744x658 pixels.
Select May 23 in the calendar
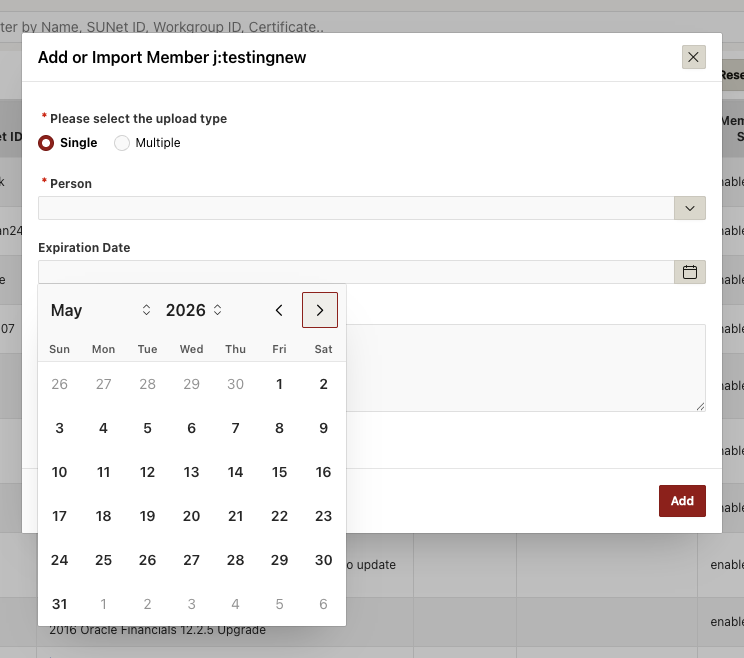(324, 516)
